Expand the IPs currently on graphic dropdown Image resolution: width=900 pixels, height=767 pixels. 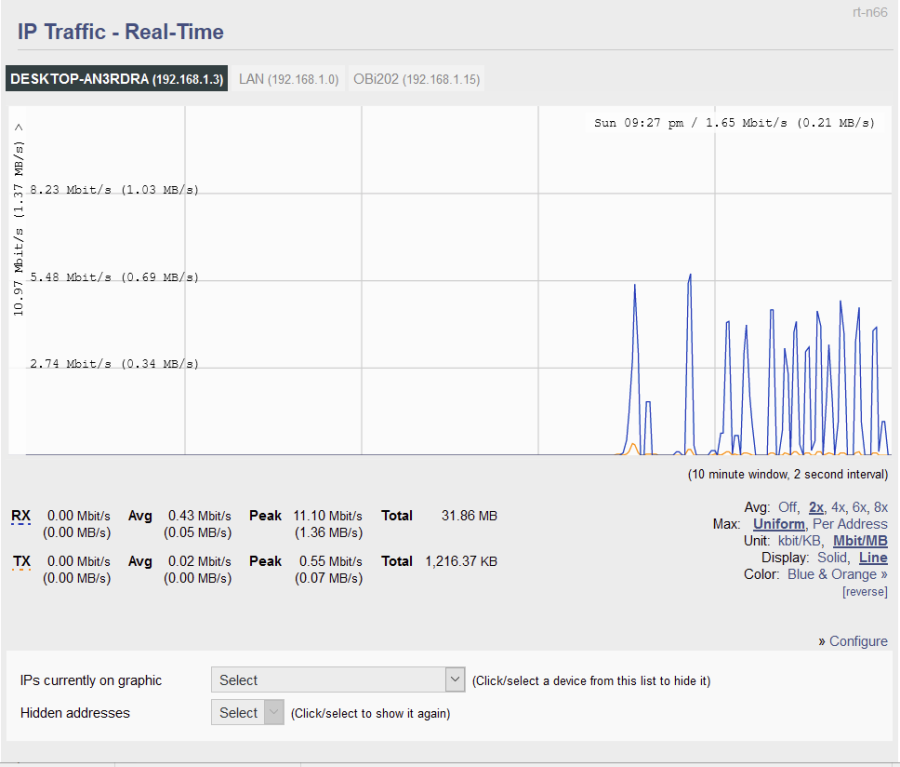click(x=338, y=680)
